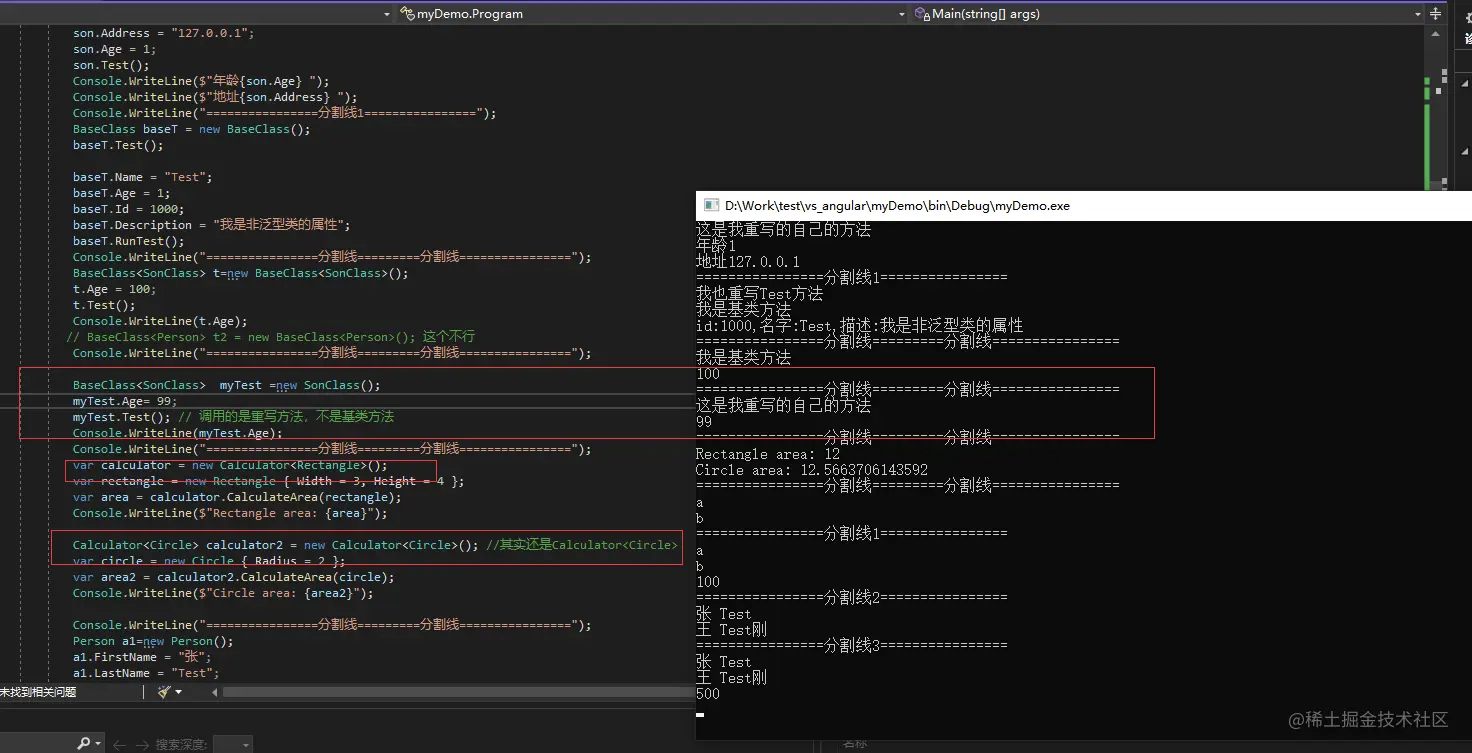Viewport: 1472px width, 753px height.
Task: Click code line son.Address = "127.0.0.1";
Action: pyautogui.click(x=164, y=33)
